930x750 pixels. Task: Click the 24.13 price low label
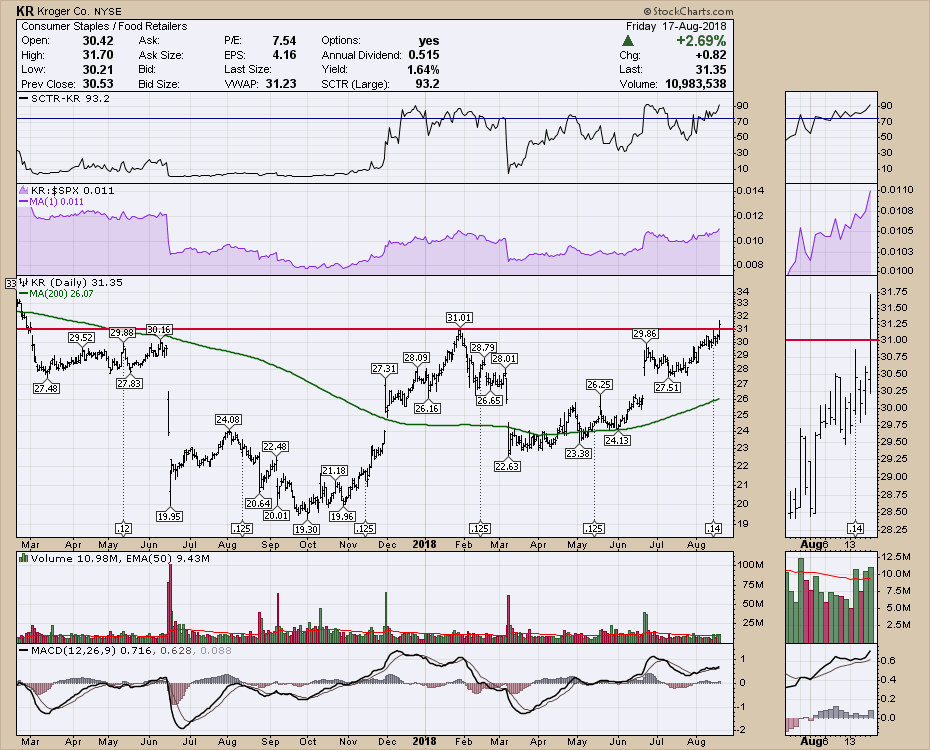point(617,441)
